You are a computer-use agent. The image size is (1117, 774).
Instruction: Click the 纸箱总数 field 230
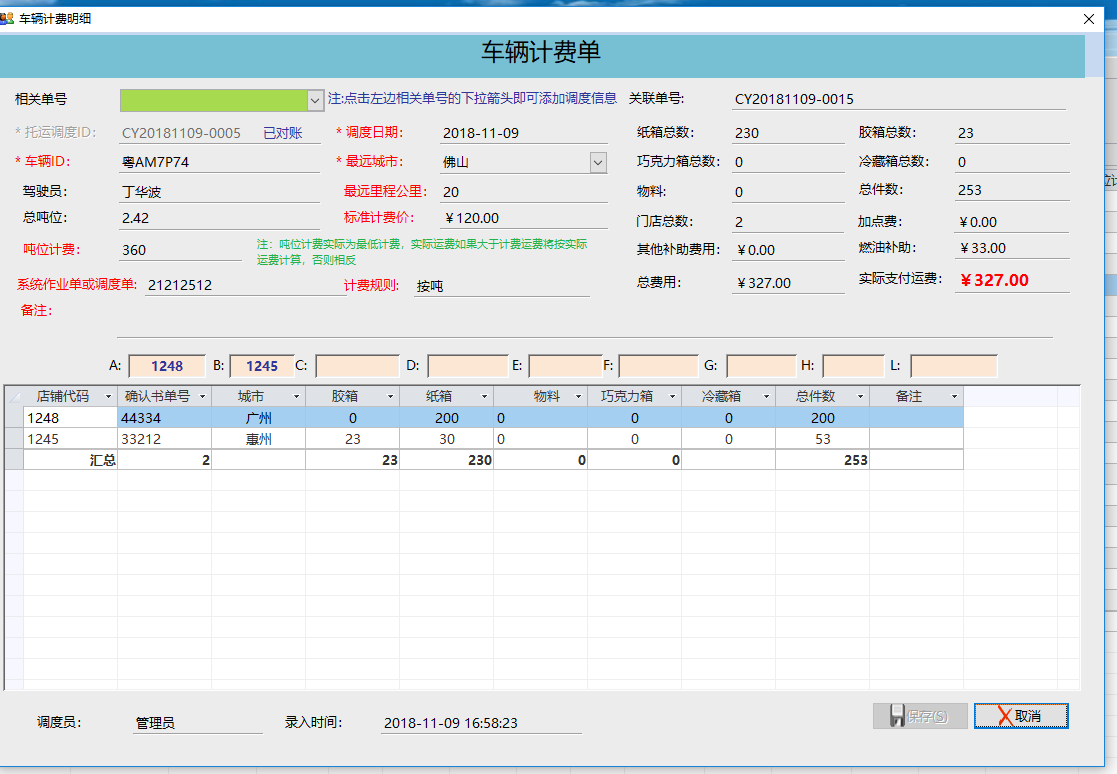[x=788, y=133]
